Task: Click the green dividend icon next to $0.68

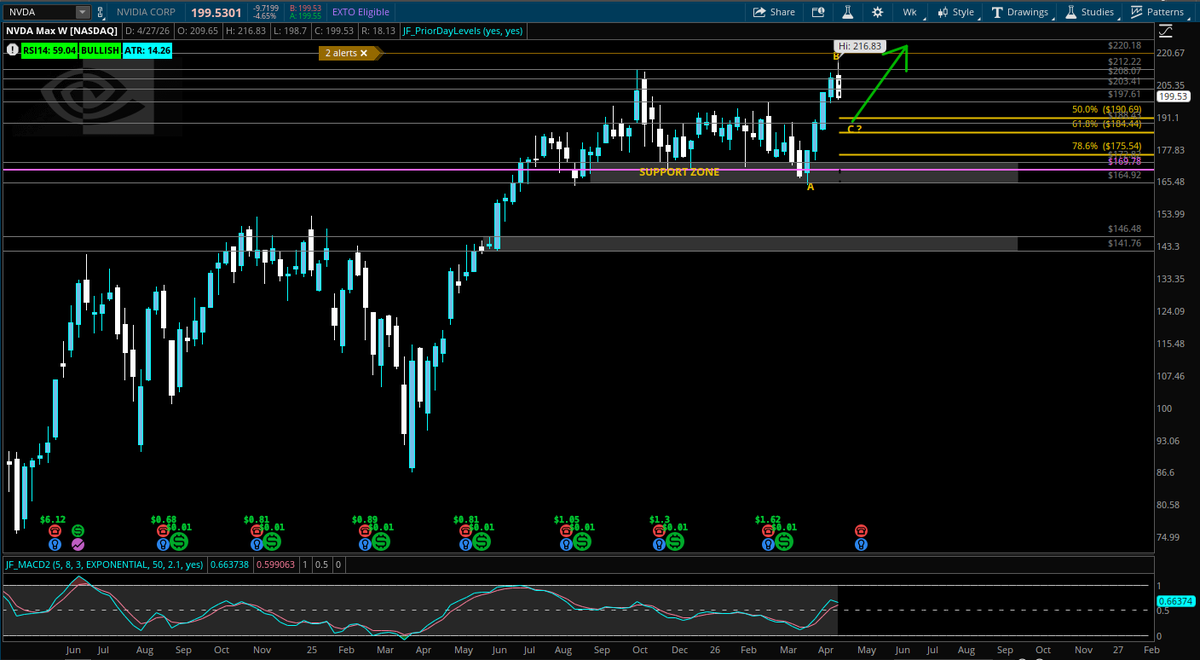Action: 179,540
